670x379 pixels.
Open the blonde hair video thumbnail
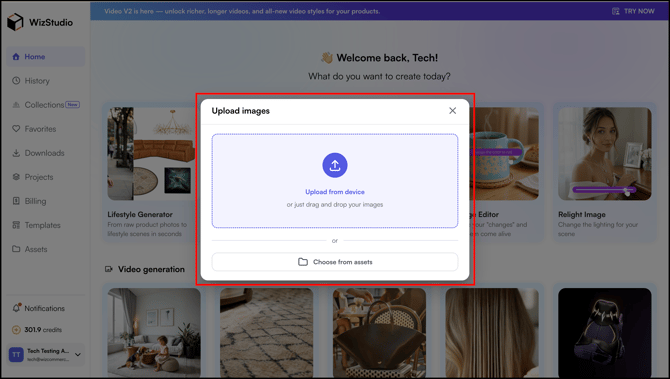pyautogui.click(x=492, y=332)
